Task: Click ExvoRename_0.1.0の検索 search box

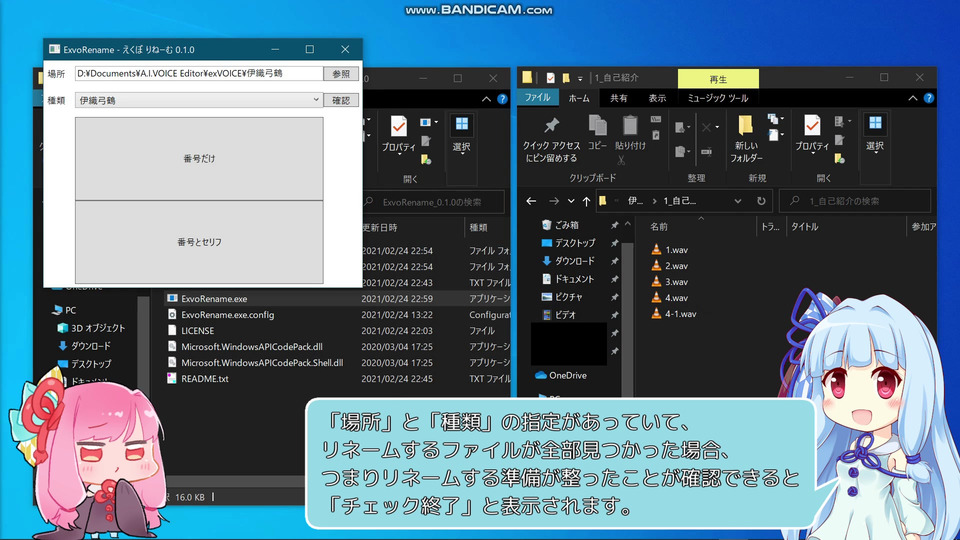Action: 434,202
